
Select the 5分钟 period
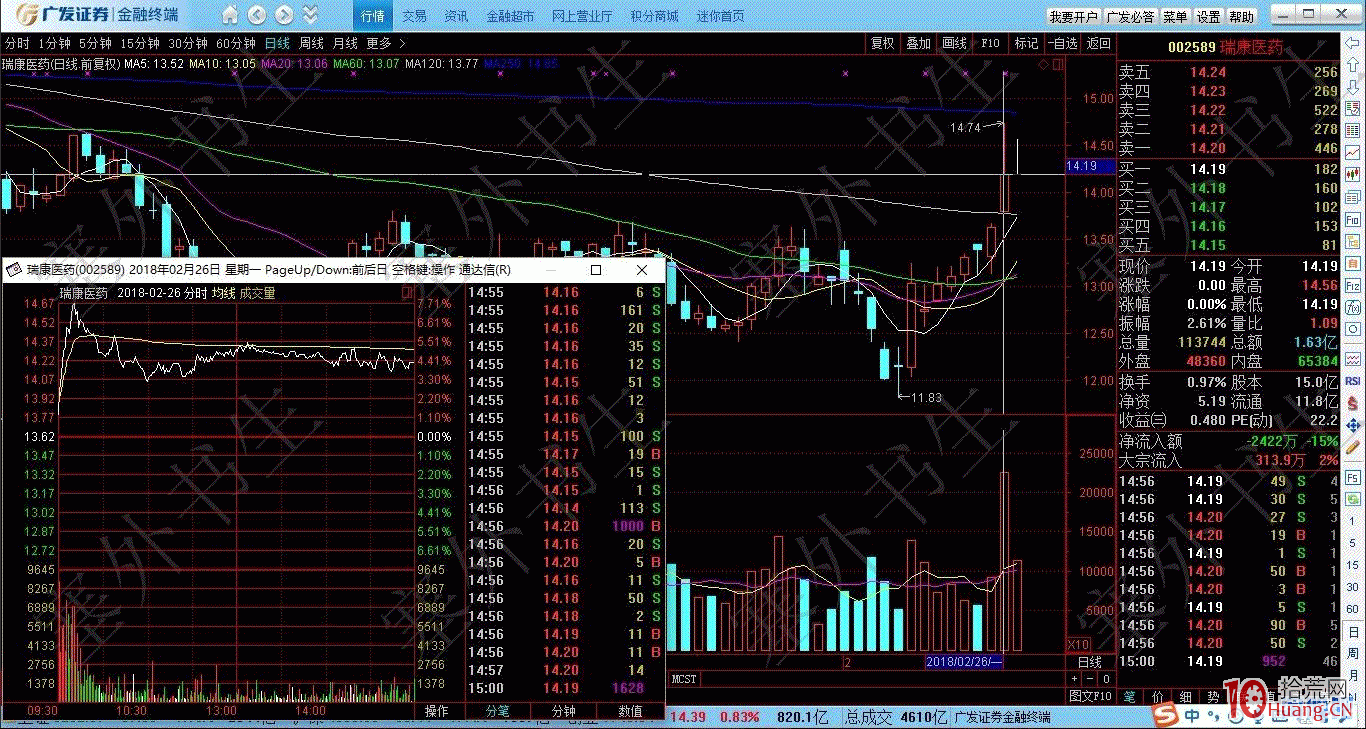pyautogui.click(x=94, y=44)
